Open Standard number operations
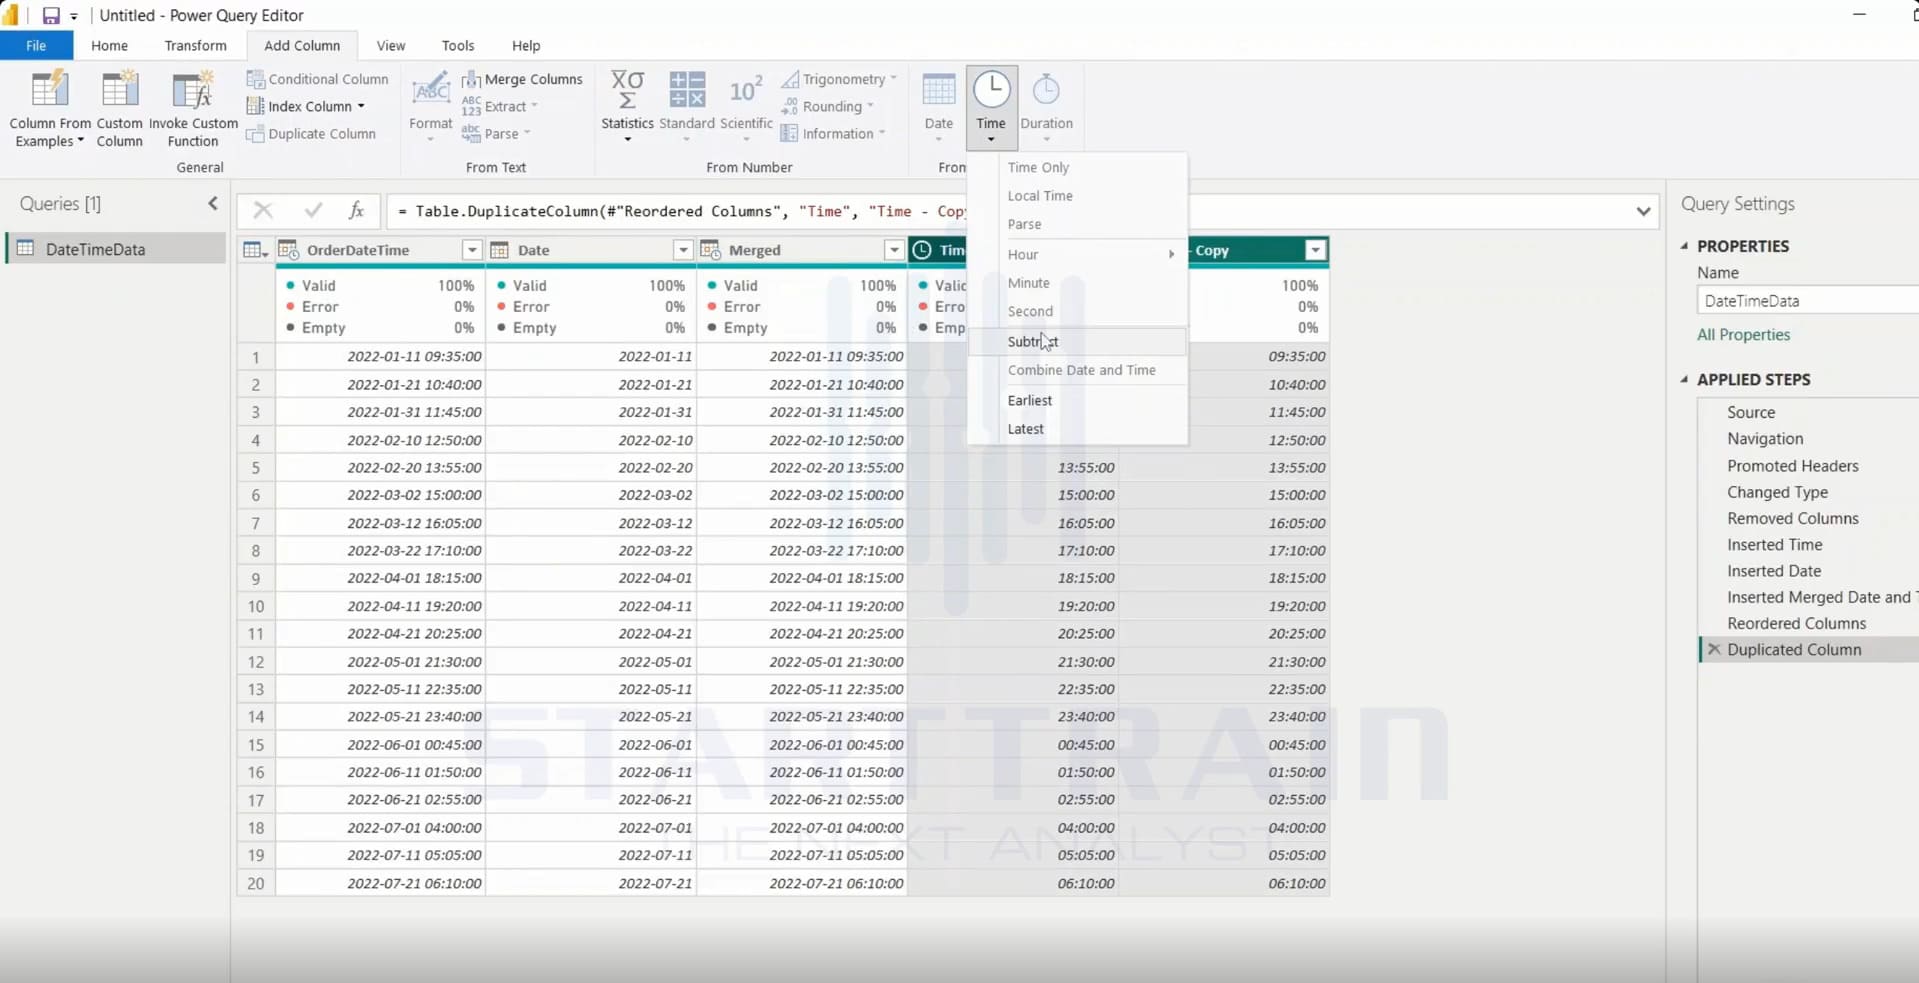This screenshot has width=1919, height=983. 687,107
